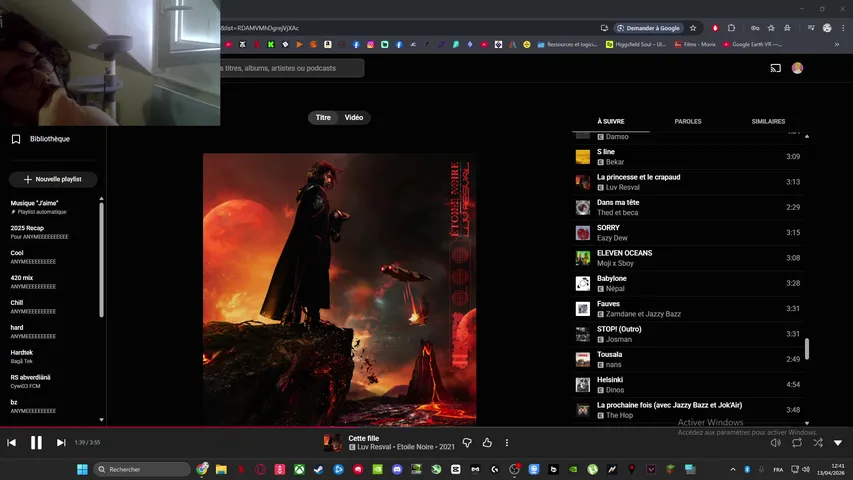Open File Explorer from the taskbar

[221, 469]
